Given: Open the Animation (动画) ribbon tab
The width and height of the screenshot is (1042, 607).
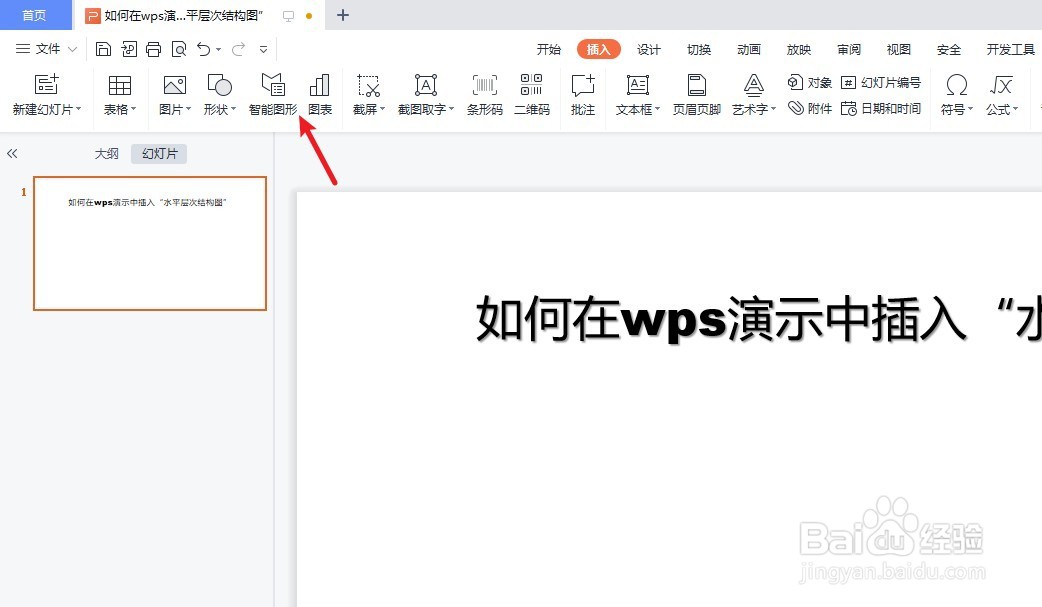Looking at the screenshot, I should [x=748, y=49].
